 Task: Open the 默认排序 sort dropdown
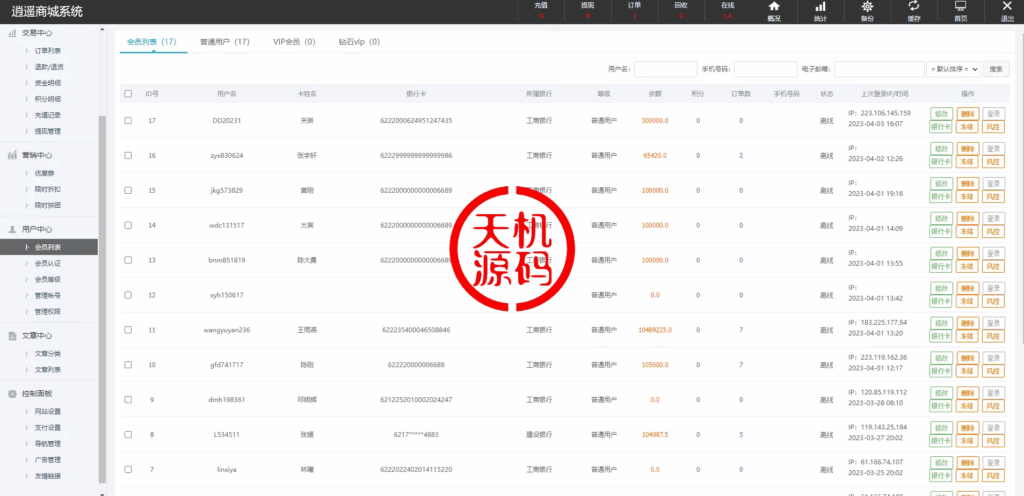pyautogui.click(x=953, y=69)
